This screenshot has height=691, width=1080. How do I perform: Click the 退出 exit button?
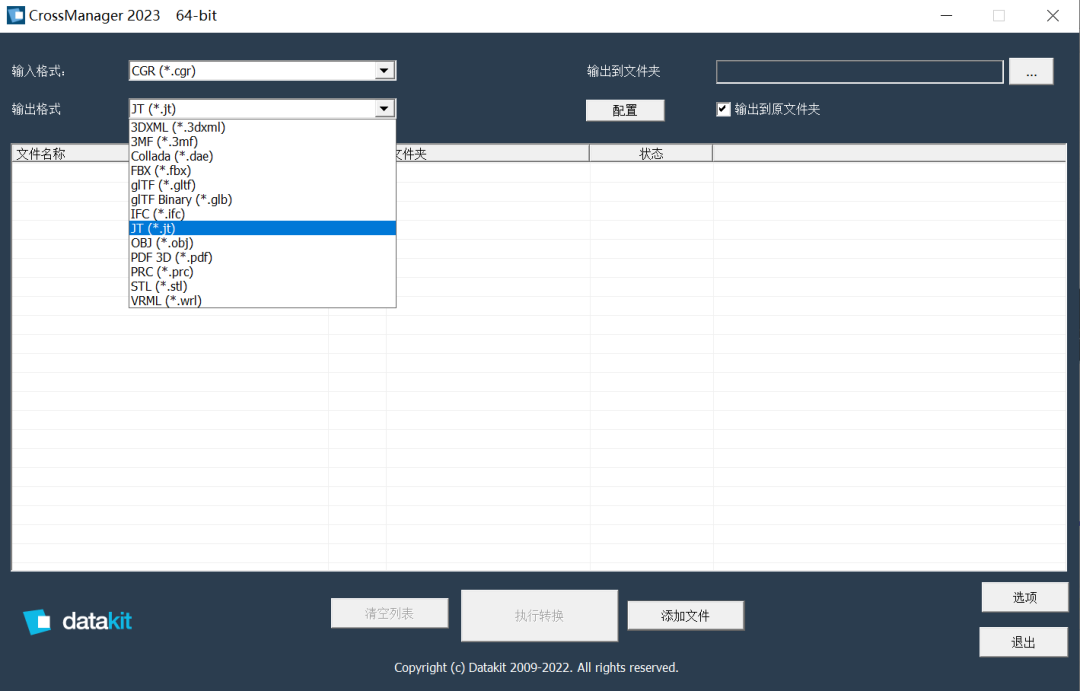click(x=1024, y=642)
